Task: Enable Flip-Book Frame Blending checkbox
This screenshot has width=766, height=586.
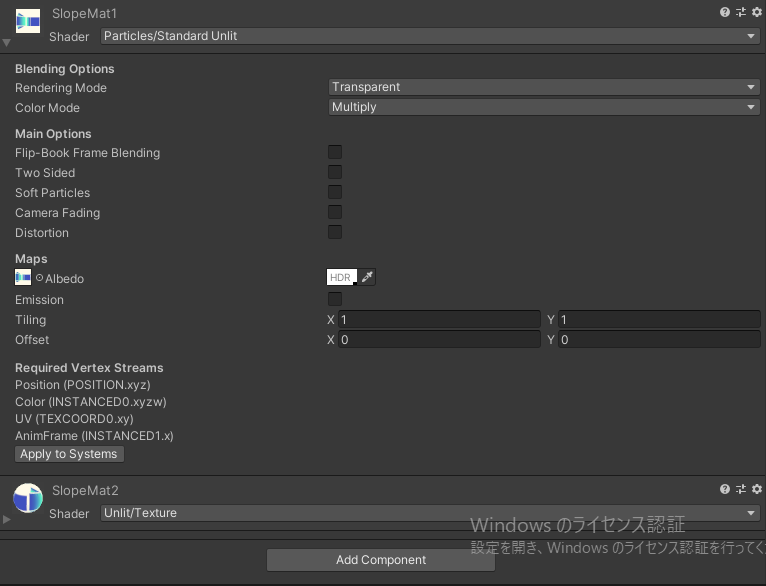Action: 335,152
